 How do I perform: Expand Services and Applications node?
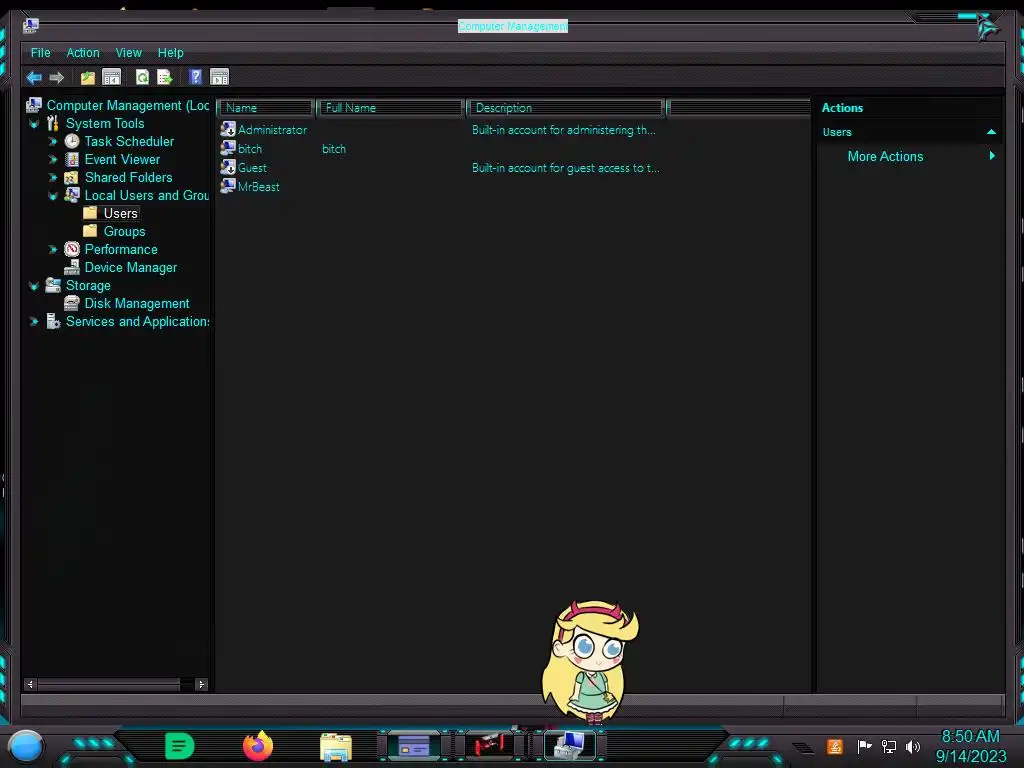point(34,321)
